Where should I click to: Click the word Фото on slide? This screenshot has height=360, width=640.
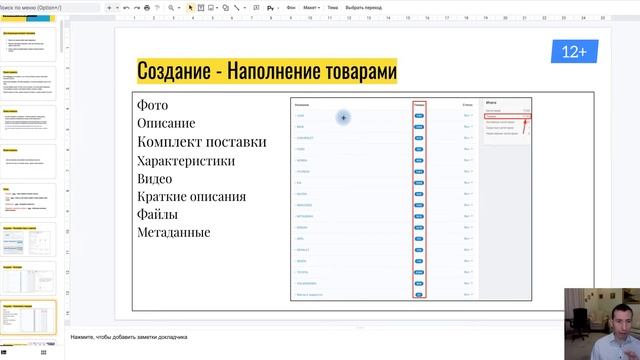(153, 105)
